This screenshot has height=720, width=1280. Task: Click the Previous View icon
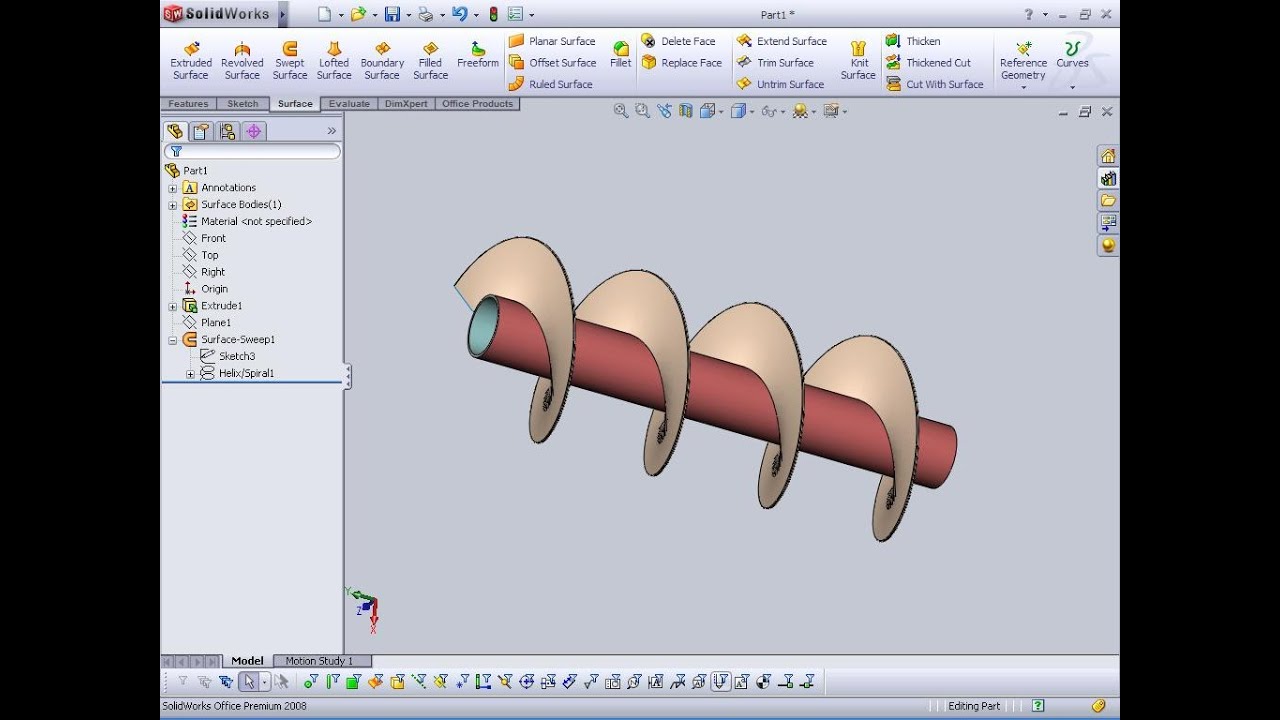664,111
